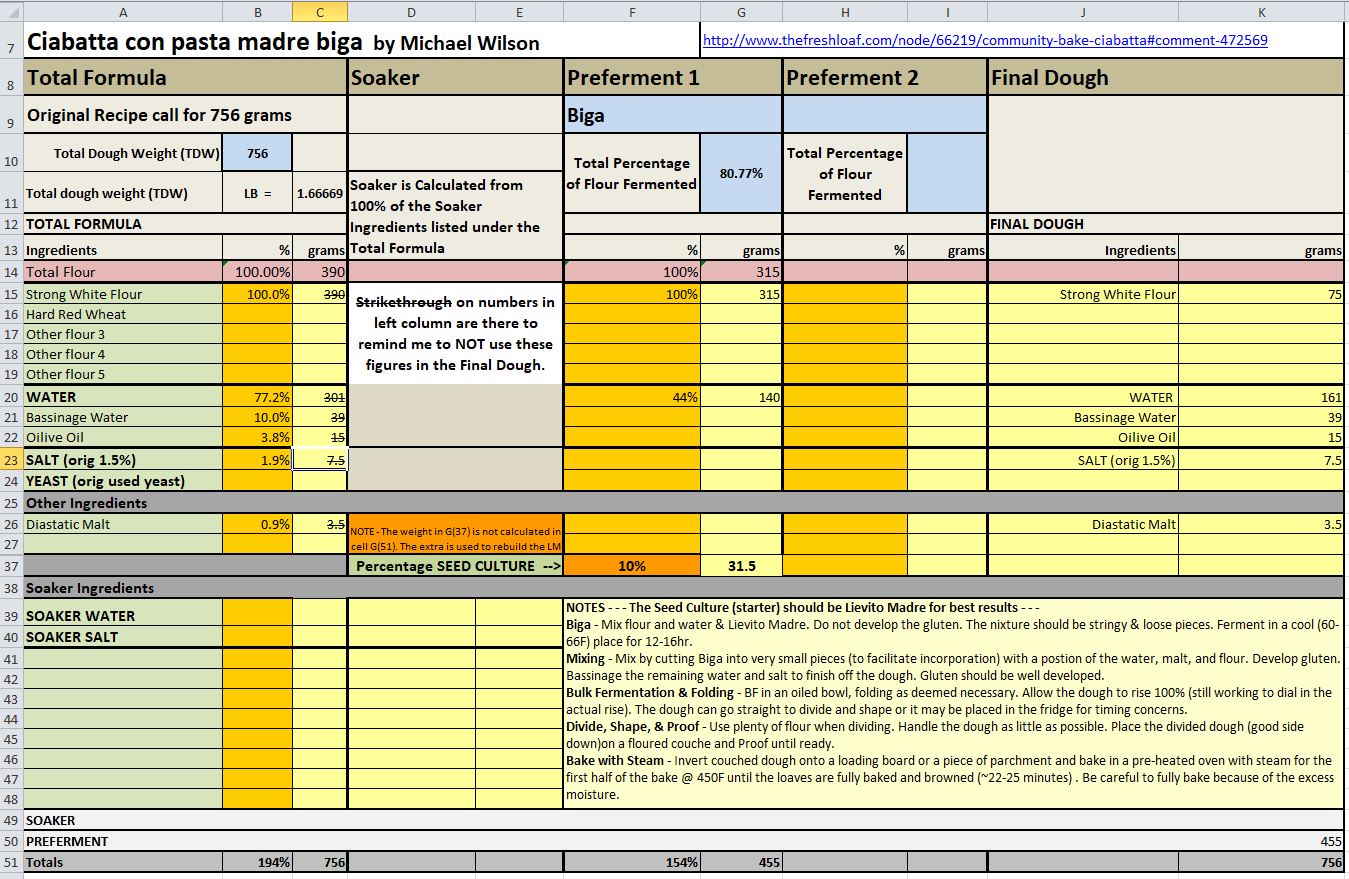Select the SOAKER WATER label cell
This screenshot has height=879, width=1349.
click(x=122, y=616)
